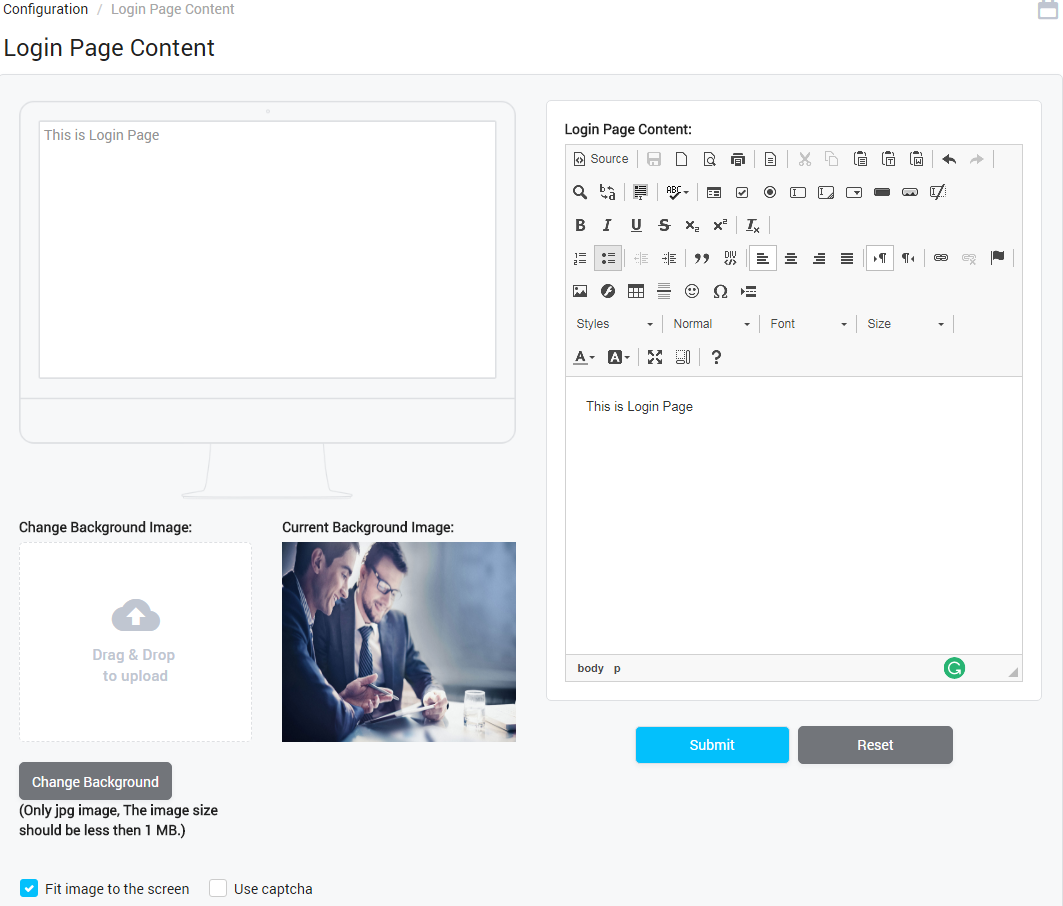The image size is (1063, 906).
Task: Disable Fit image to the screen
Action: click(x=28, y=888)
